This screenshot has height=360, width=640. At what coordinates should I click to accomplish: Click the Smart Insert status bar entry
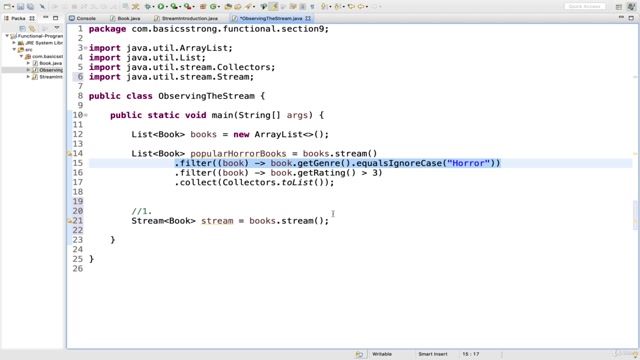433,354
